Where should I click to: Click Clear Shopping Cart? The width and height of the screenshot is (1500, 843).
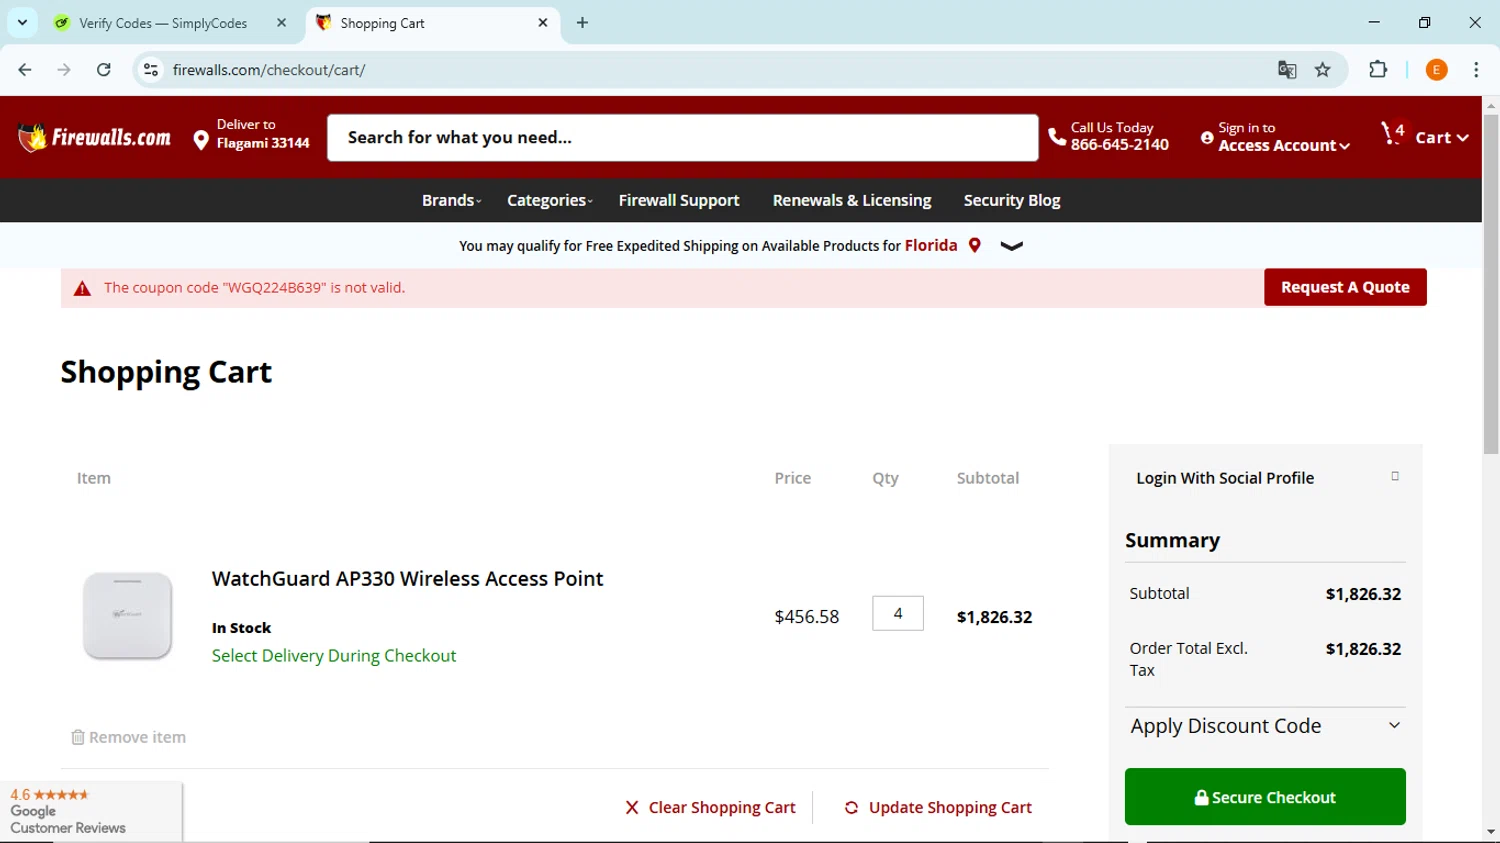[710, 807]
